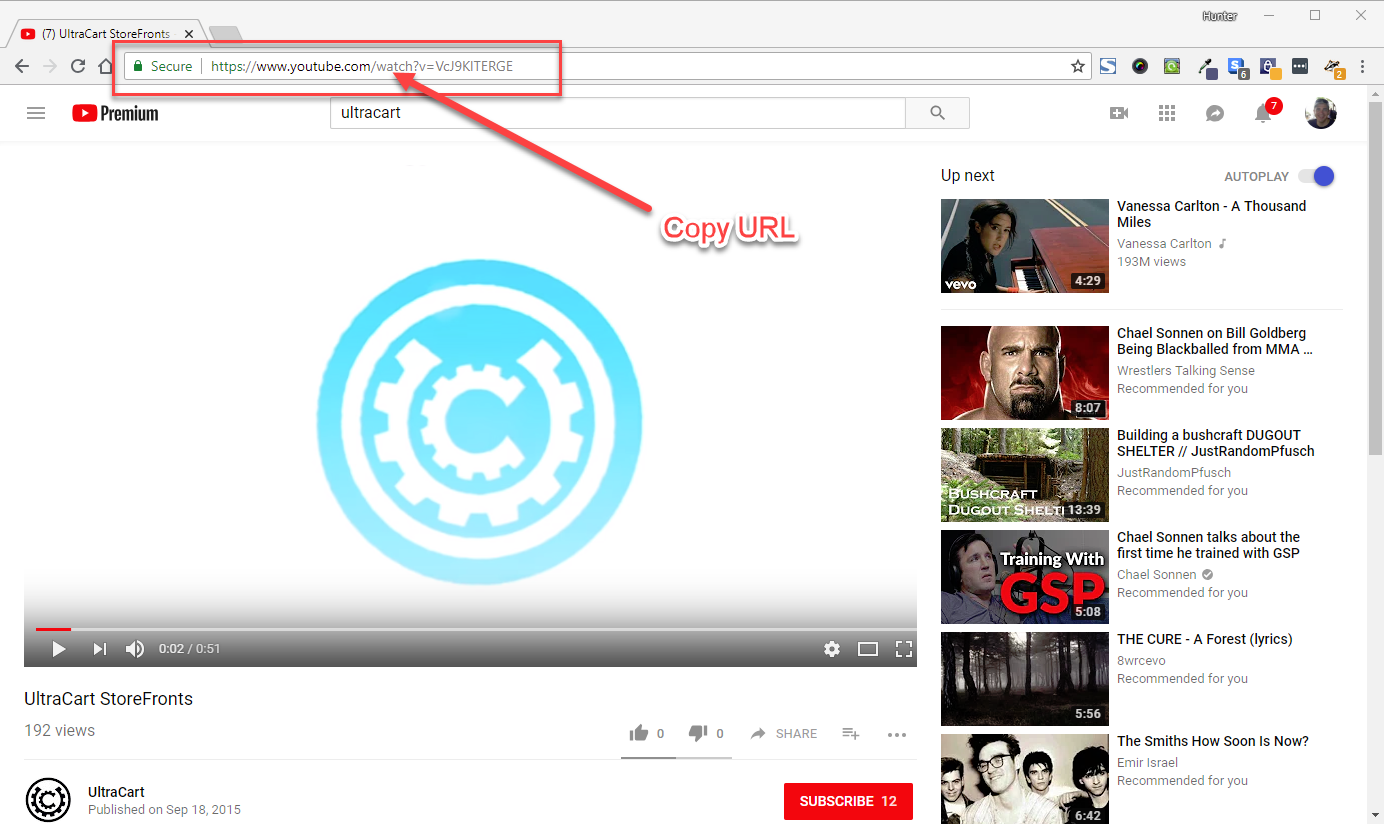1384x824 pixels.
Task: Open the Vanessa Carlton - A Thousand Miles title
Action: [x=1212, y=214]
